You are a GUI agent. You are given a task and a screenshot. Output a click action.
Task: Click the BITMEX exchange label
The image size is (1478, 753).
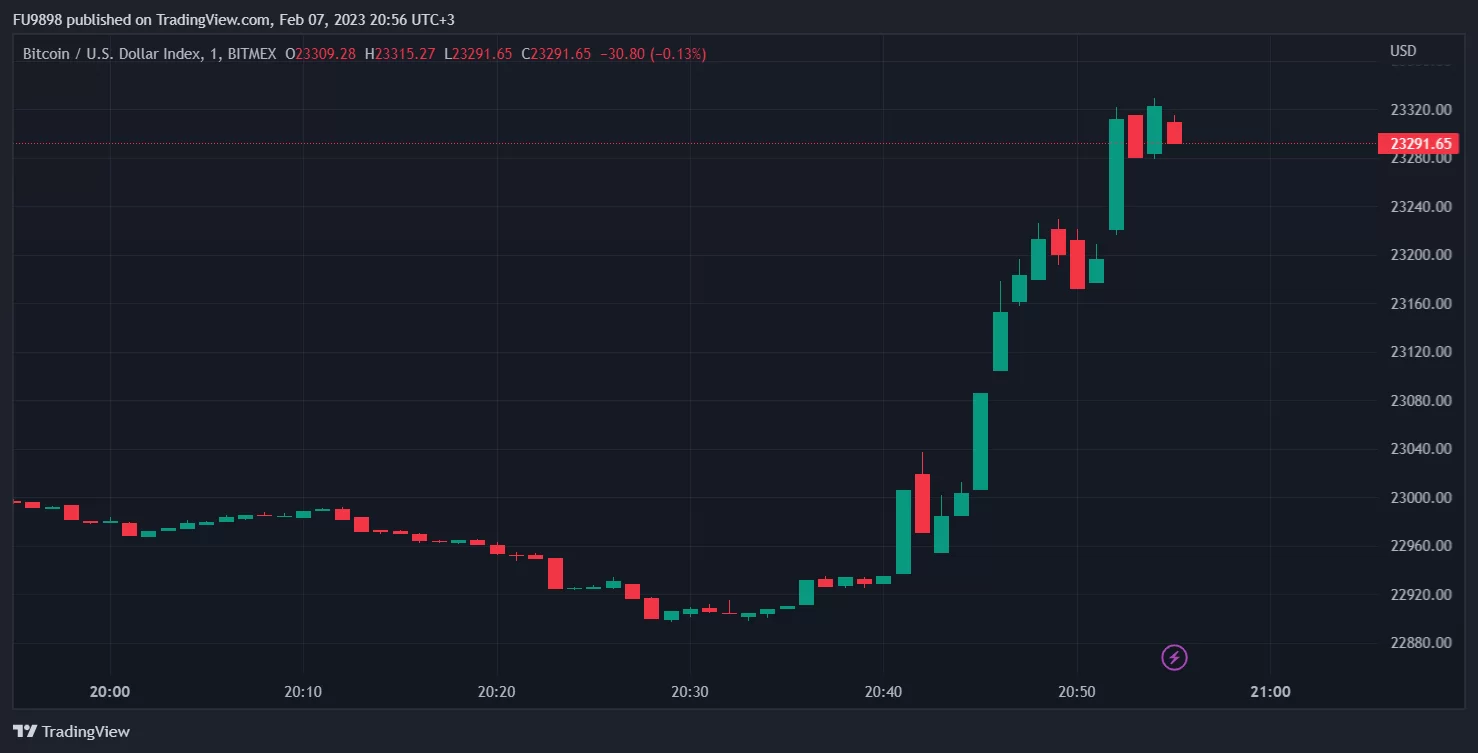coord(251,54)
